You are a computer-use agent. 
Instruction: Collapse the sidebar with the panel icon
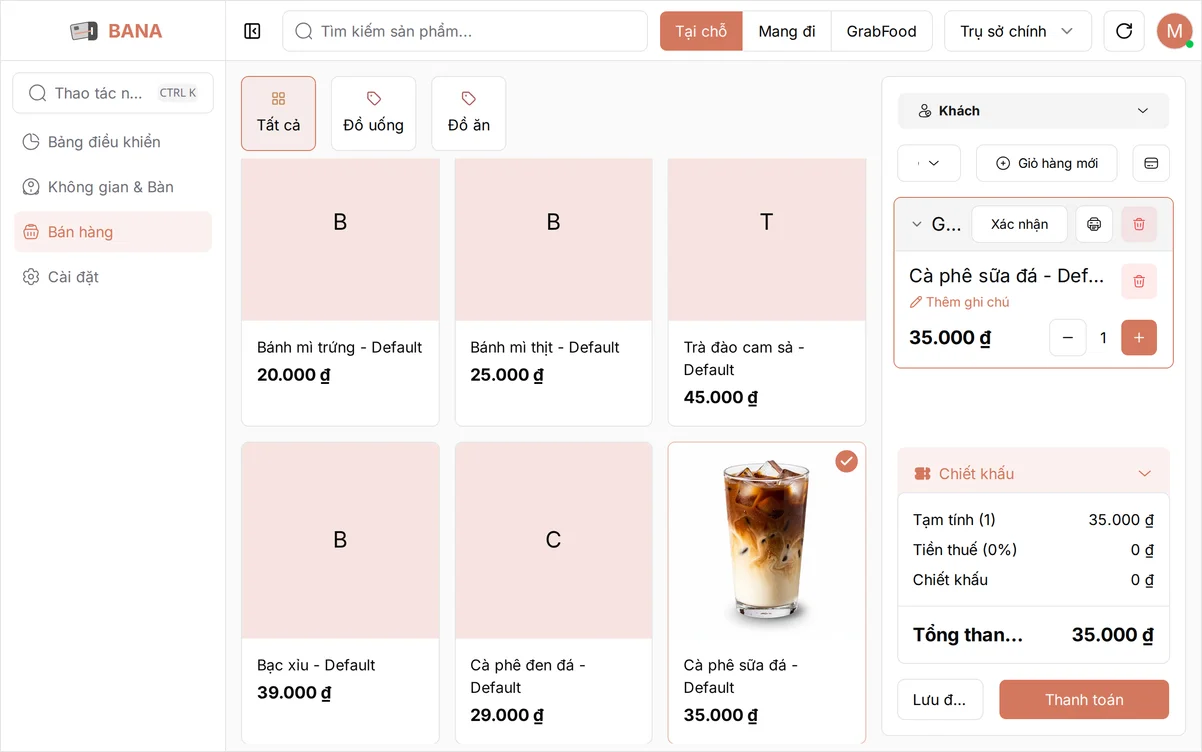click(252, 31)
